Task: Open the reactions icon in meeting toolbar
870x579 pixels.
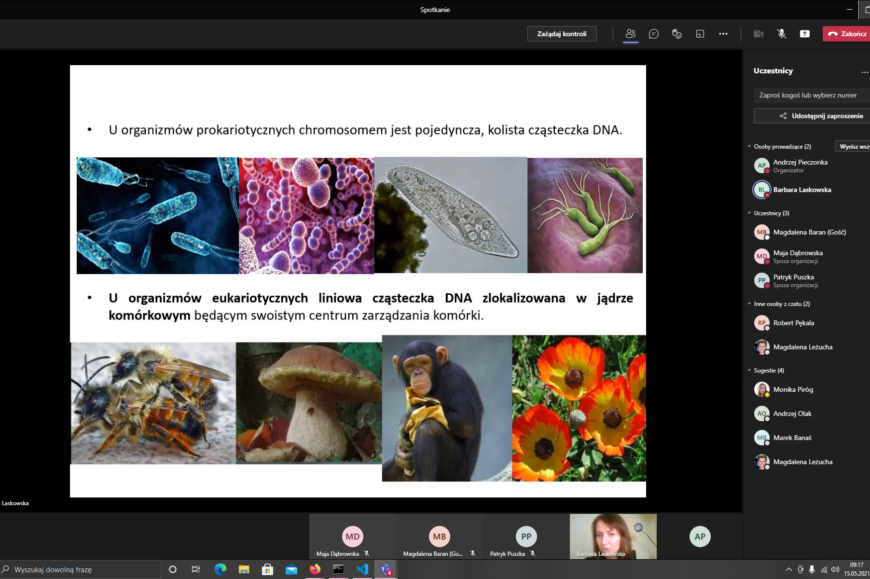Action: [x=677, y=34]
